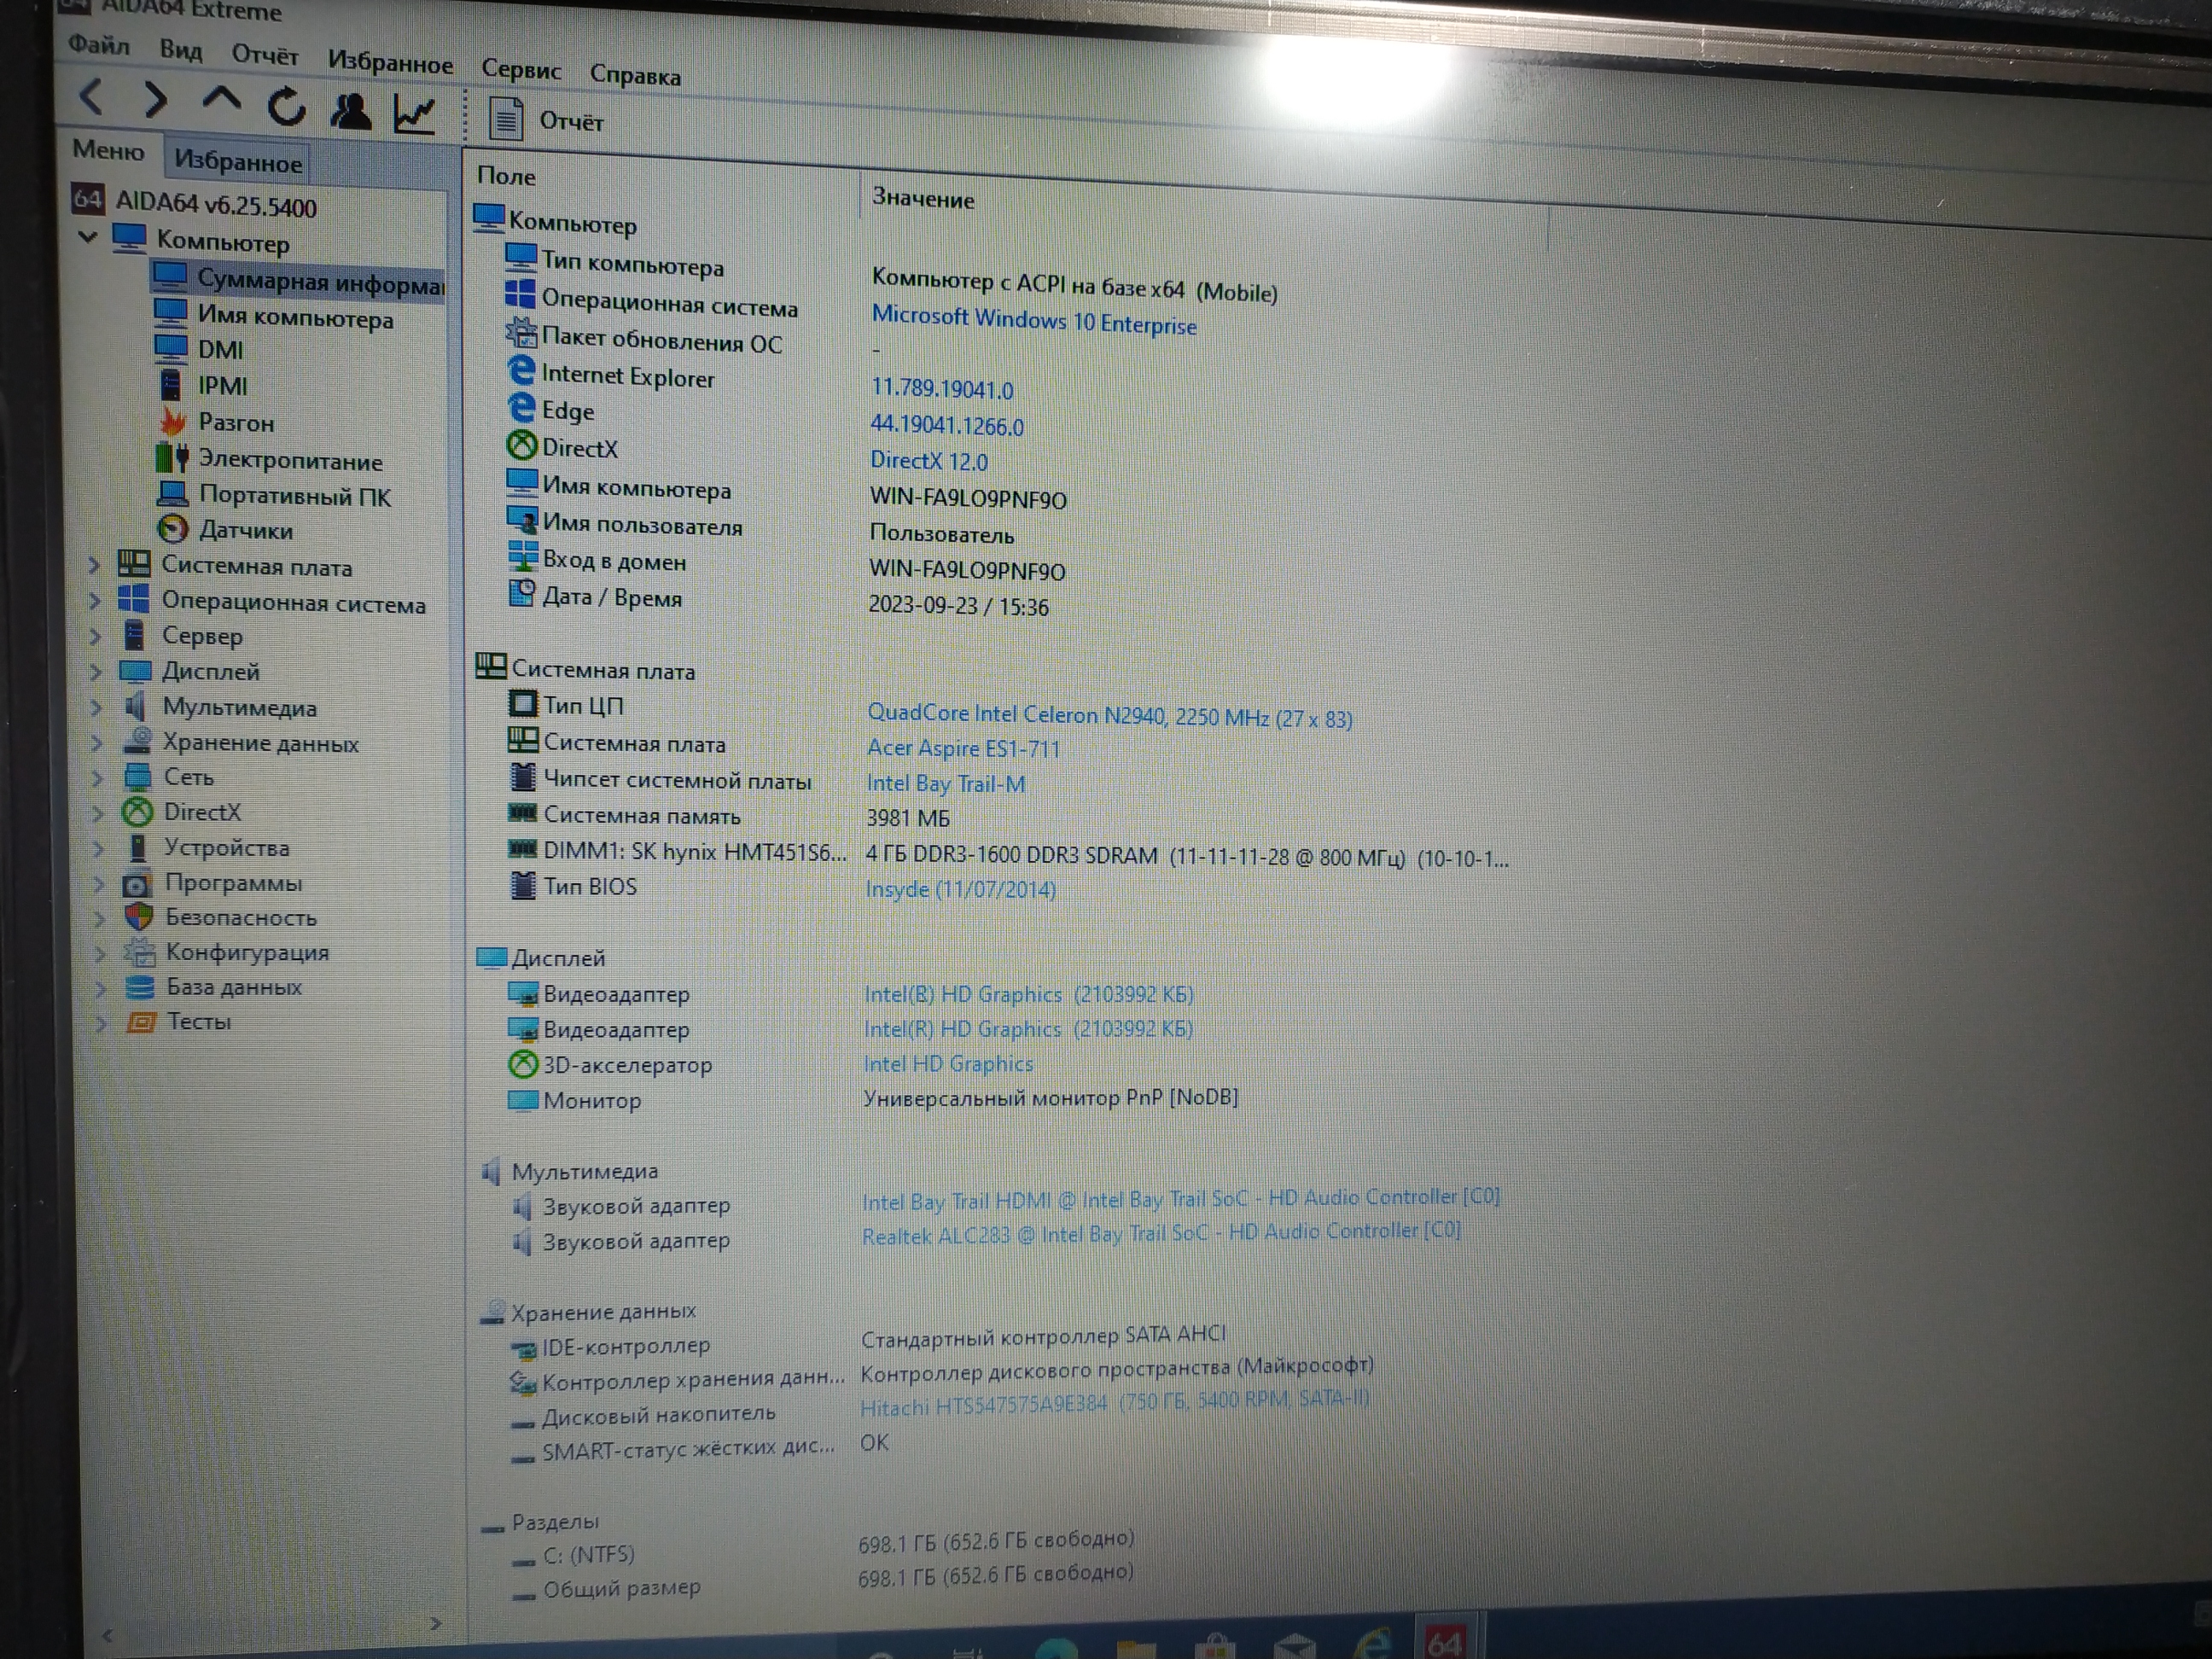This screenshot has width=2212, height=1659.
Task: Click the Электропитание battery icon
Action: [172, 457]
